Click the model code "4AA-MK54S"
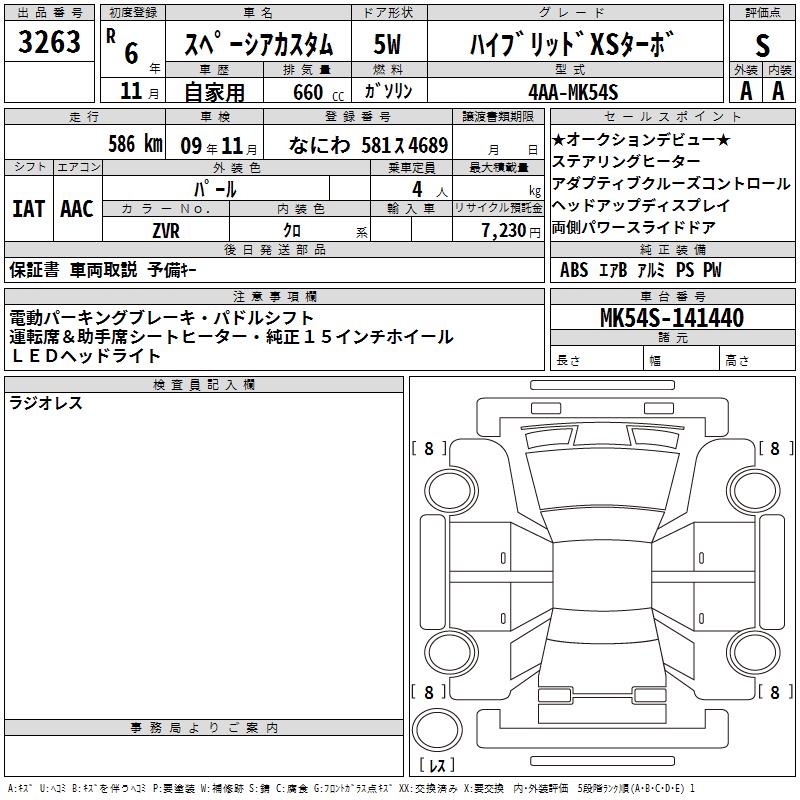The image size is (800, 800). [x=573, y=92]
